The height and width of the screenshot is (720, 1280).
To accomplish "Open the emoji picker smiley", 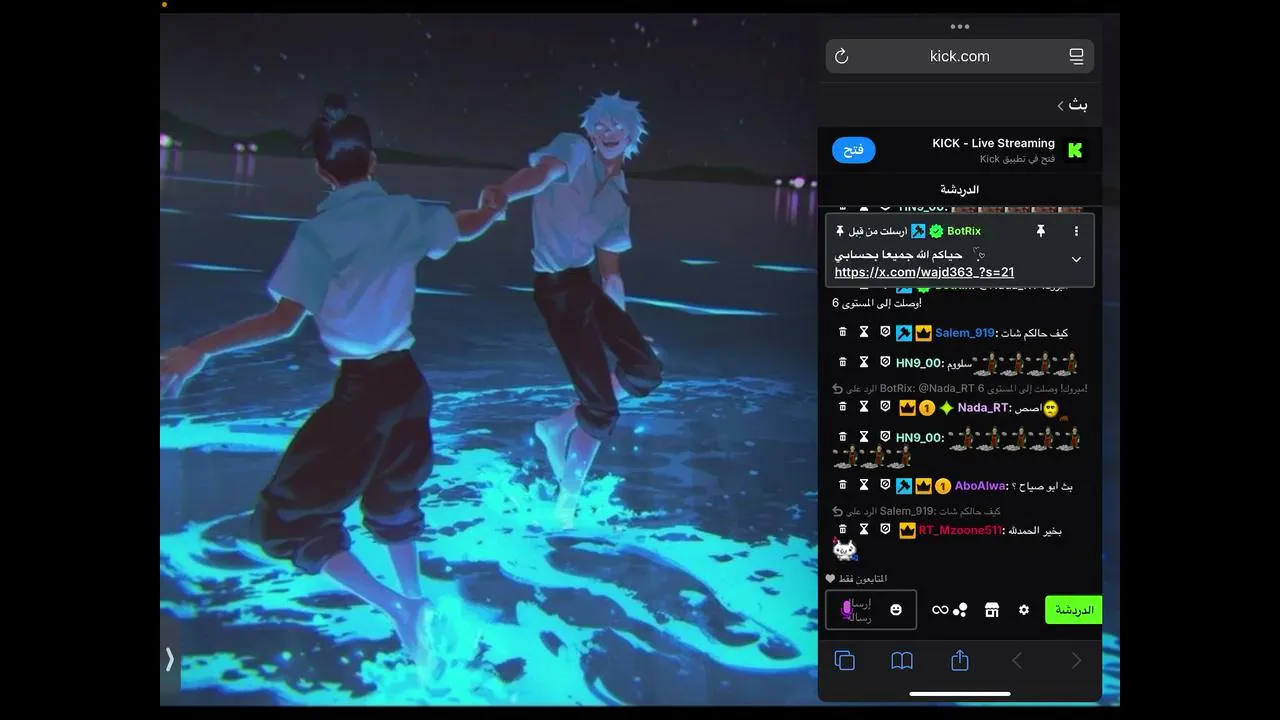I will (896, 610).
